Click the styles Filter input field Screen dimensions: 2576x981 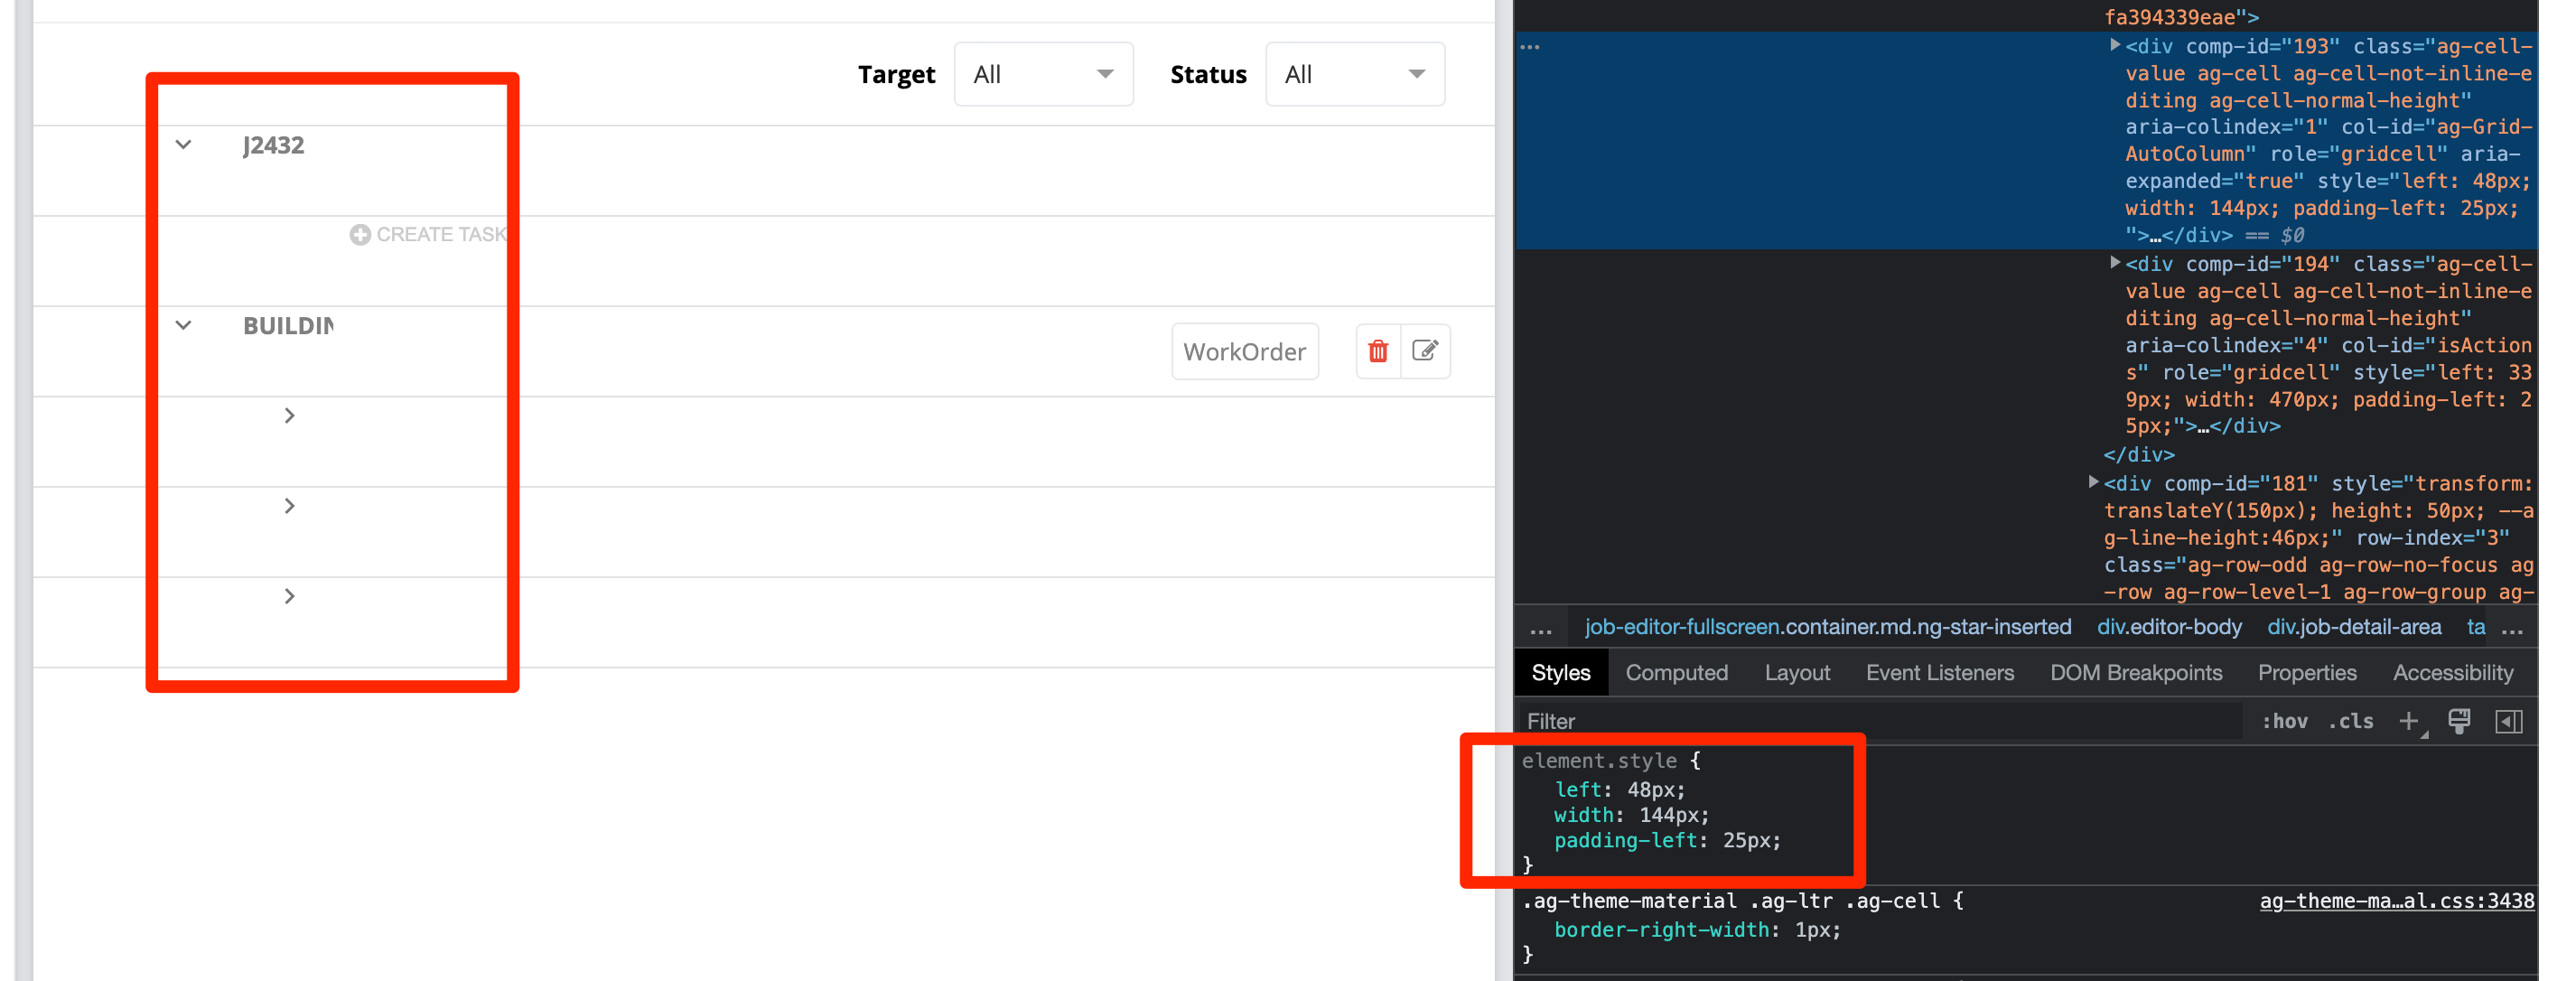tap(1880, 721)
